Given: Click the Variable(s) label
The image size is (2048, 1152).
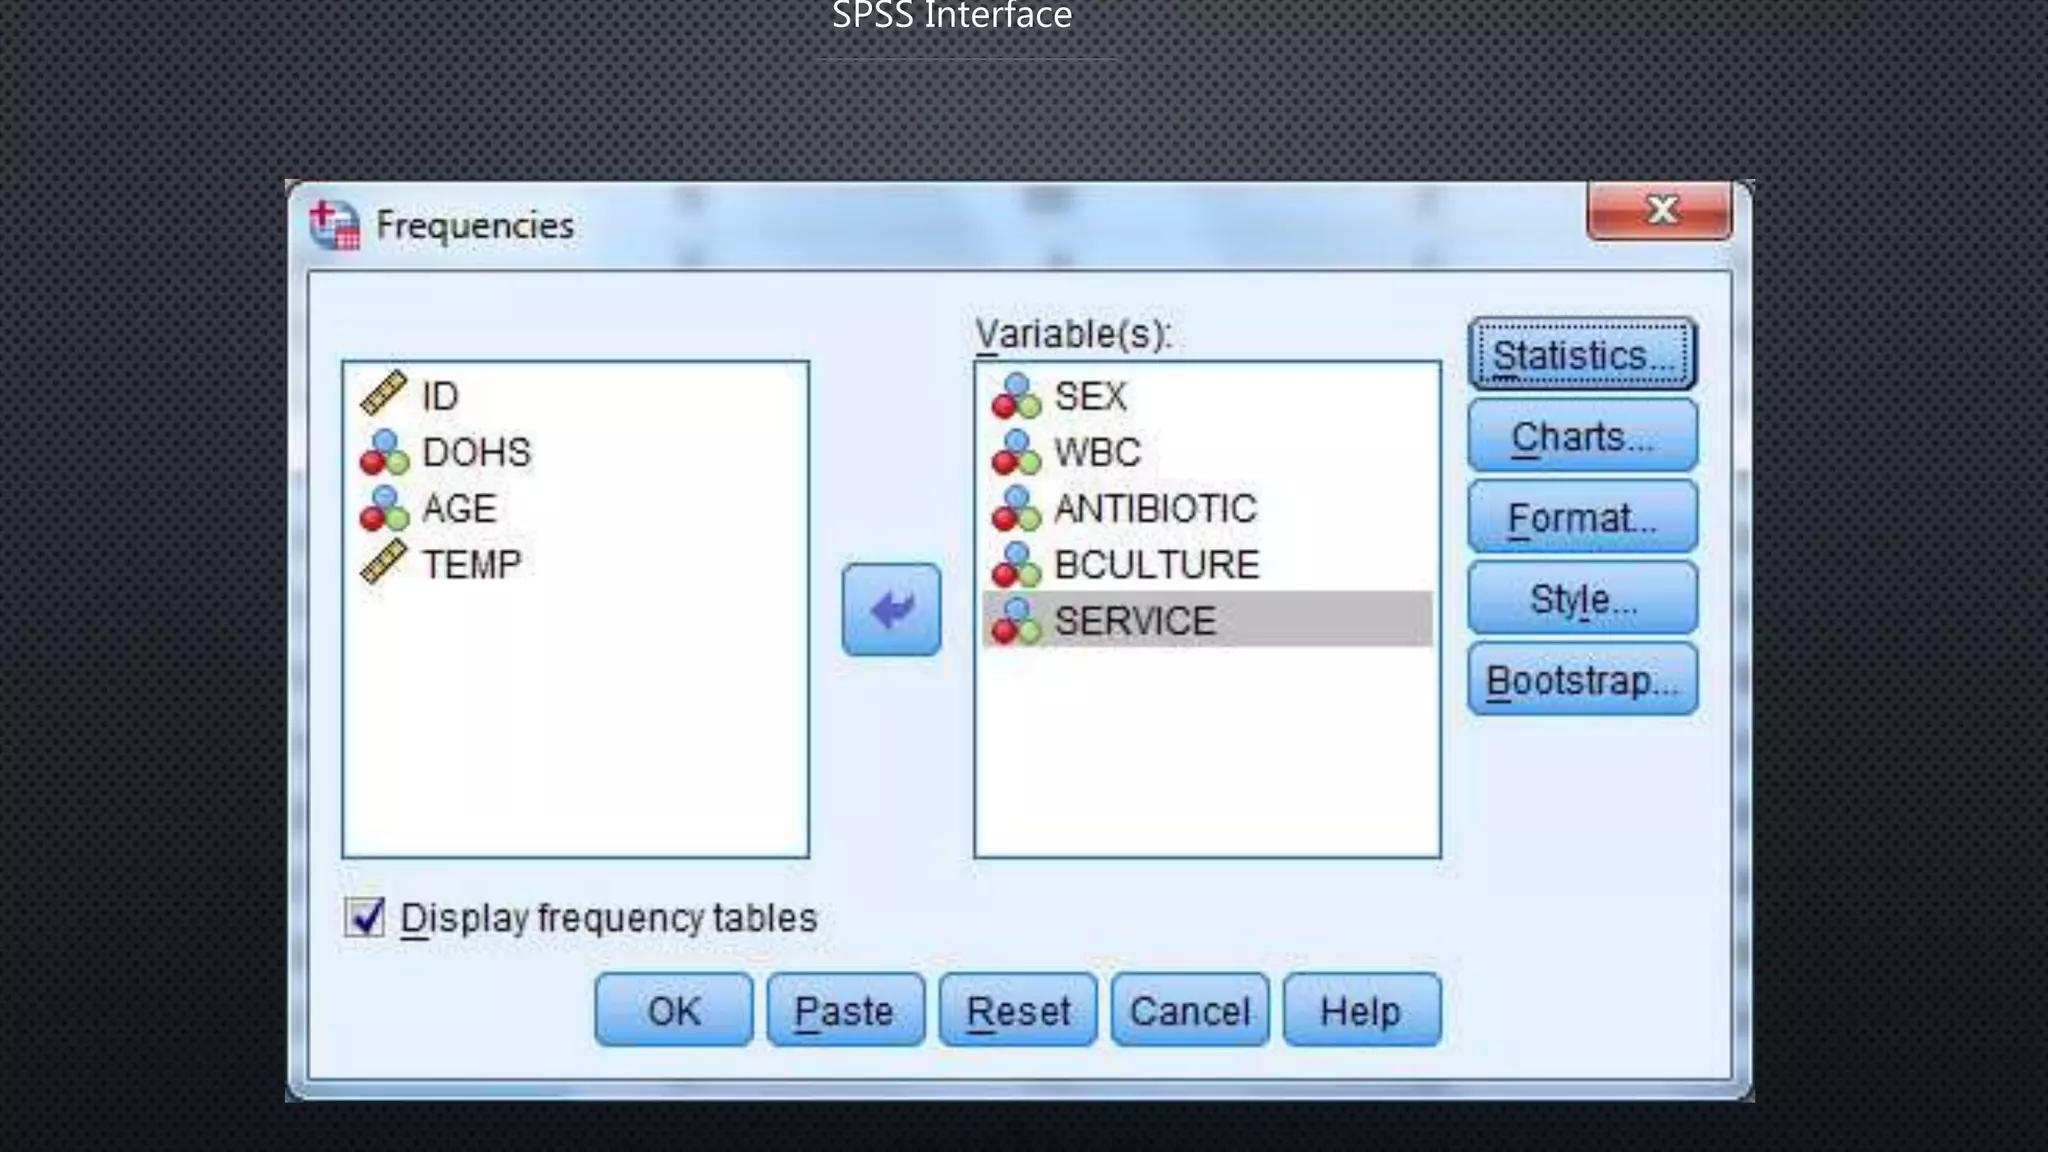Looking at the screenshot, I should (1073, 333).
